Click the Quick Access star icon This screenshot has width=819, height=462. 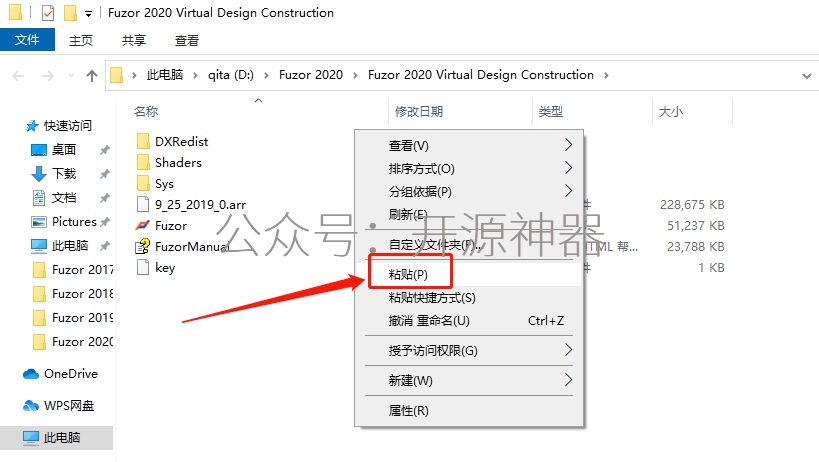[32, 126]
